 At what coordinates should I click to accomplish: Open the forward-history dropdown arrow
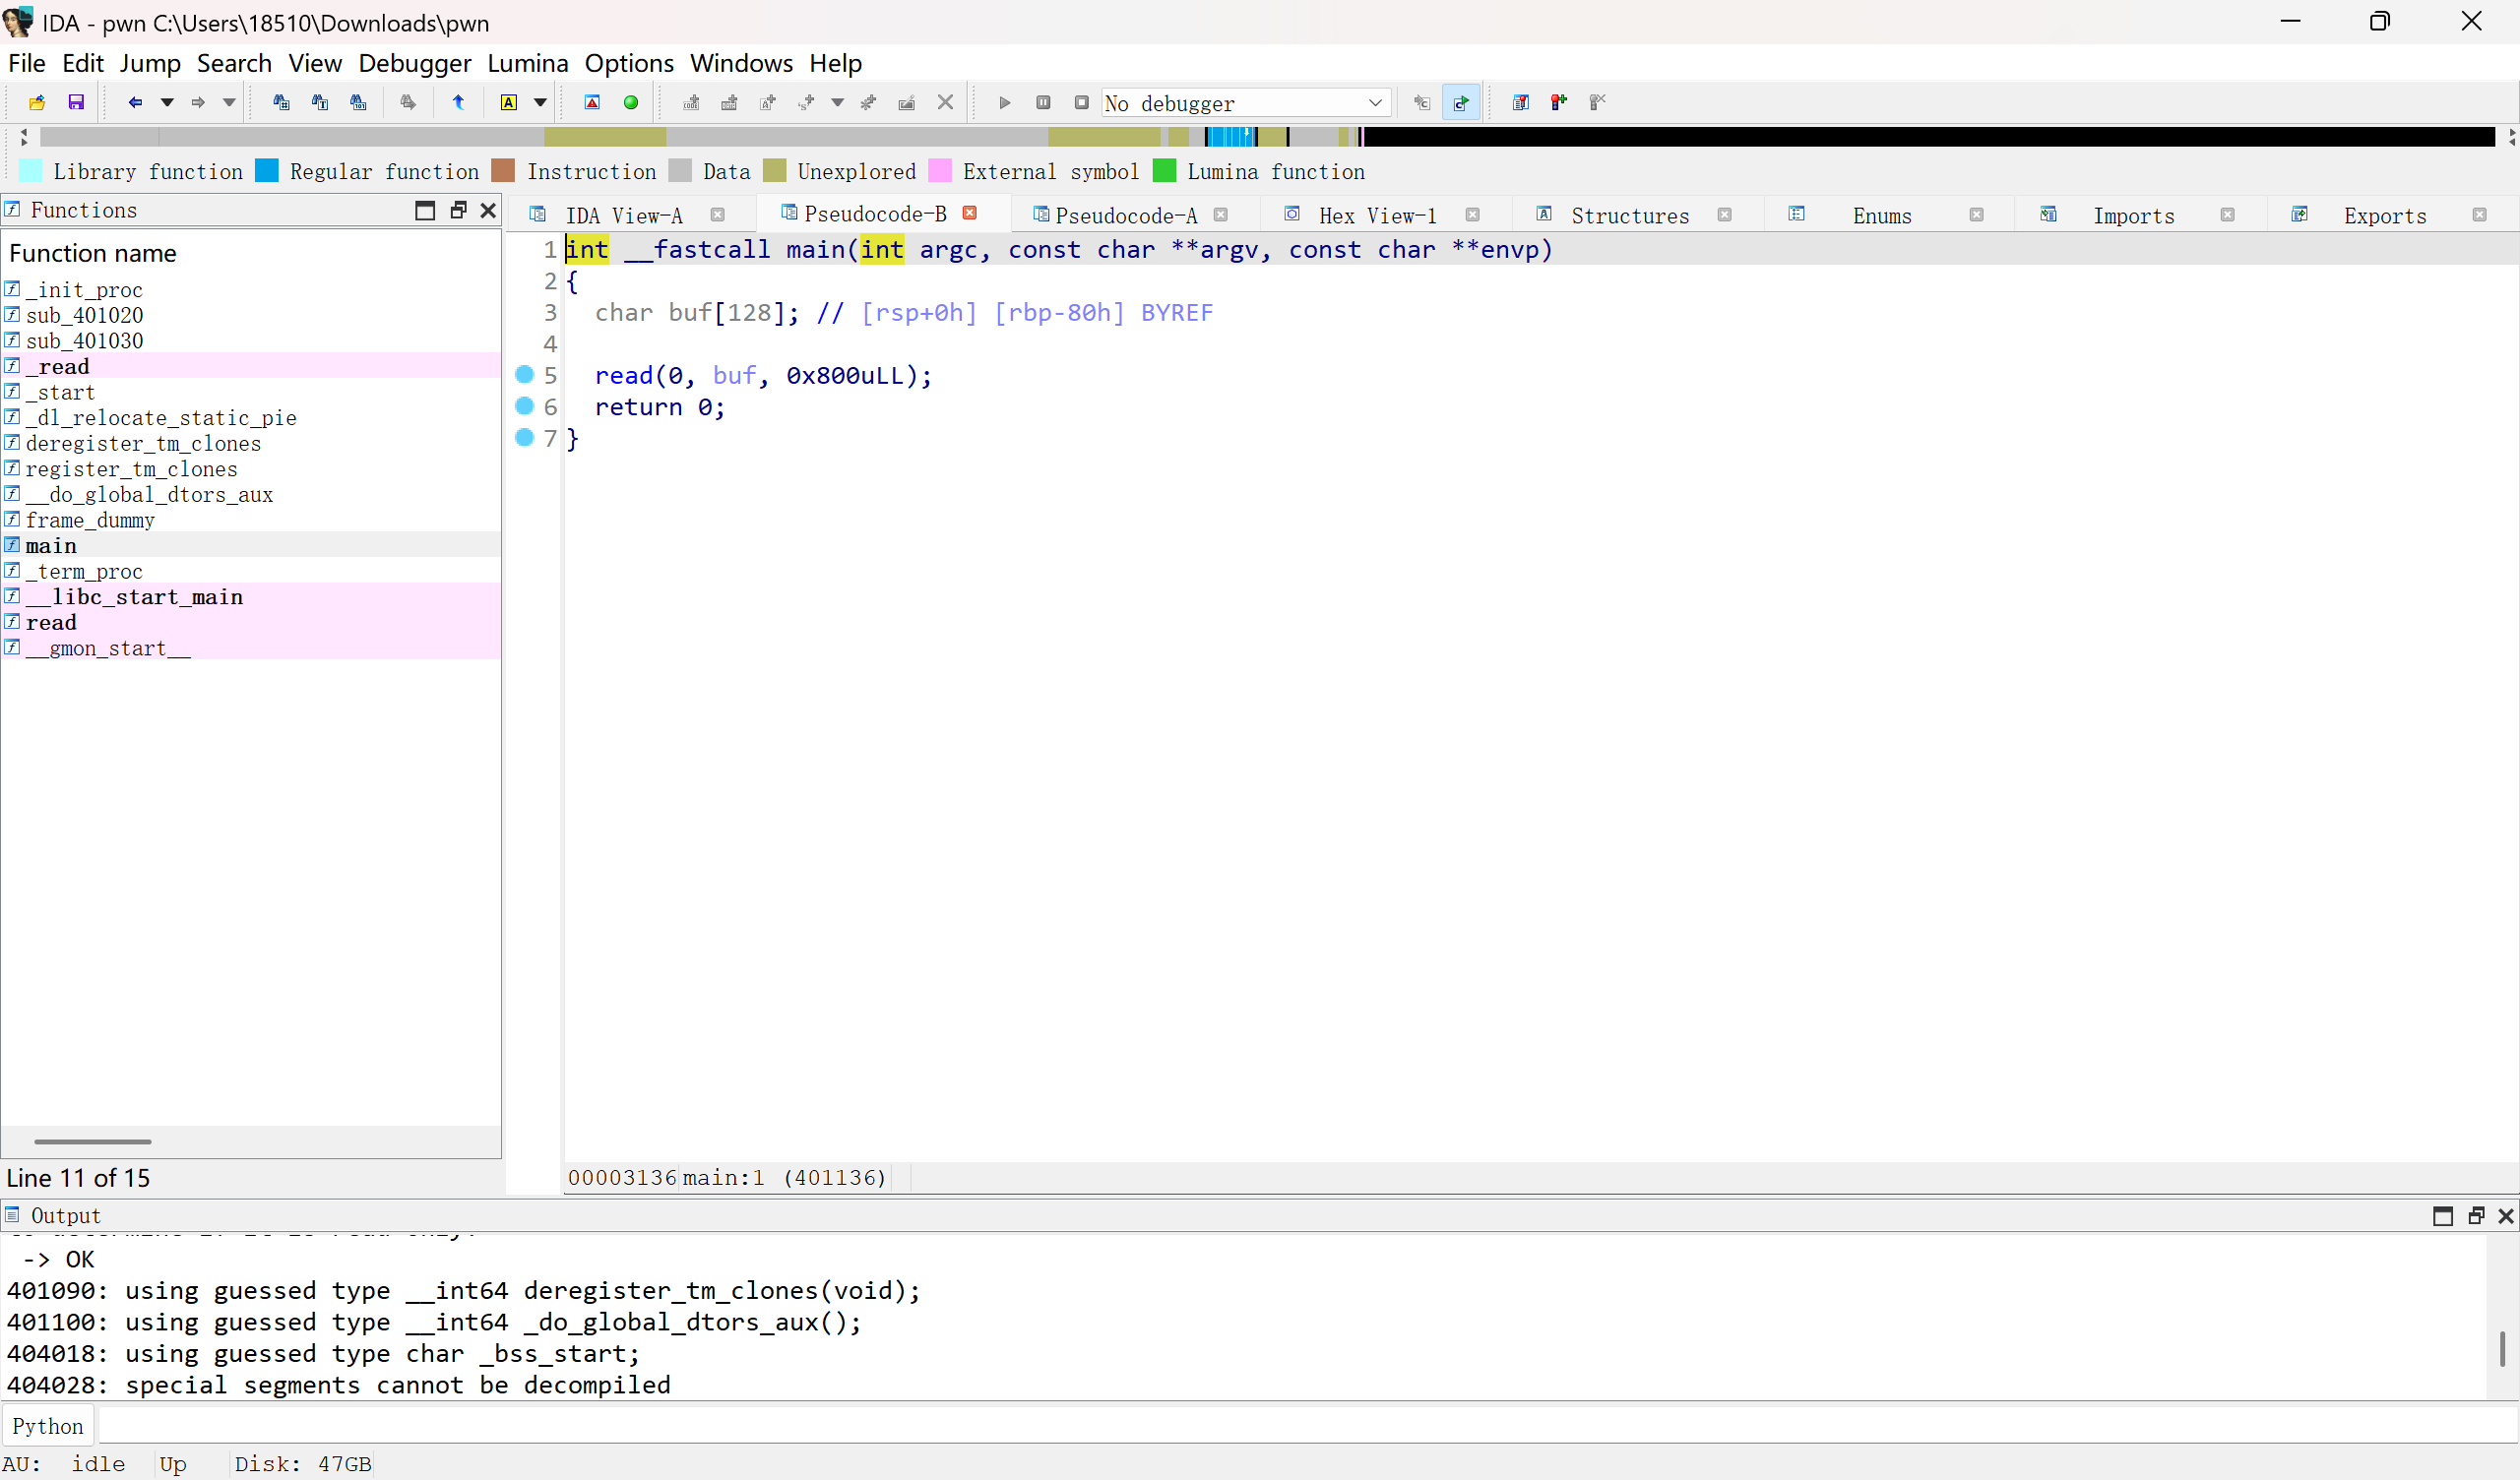tap(229, 102)
